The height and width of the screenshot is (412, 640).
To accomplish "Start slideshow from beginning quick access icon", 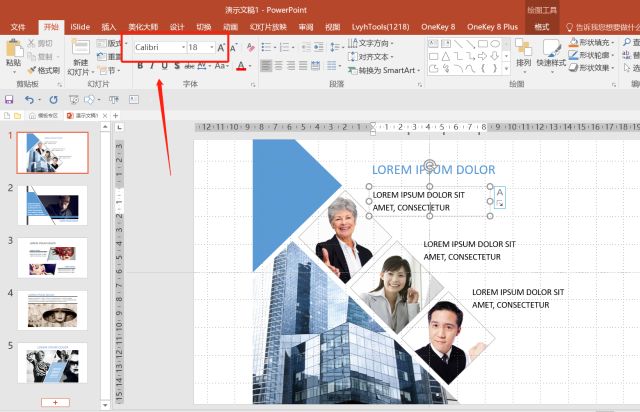I will click(73, 99).
